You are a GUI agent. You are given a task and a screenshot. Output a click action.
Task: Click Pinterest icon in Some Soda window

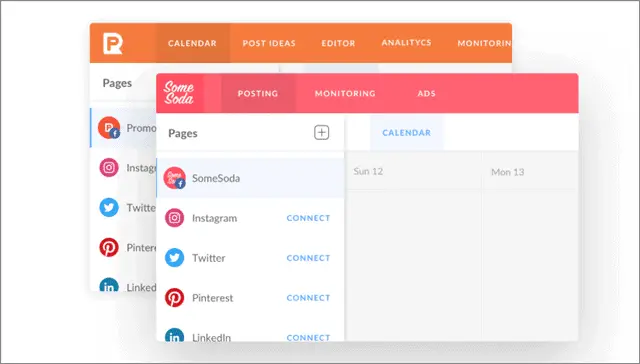point(174,297)
